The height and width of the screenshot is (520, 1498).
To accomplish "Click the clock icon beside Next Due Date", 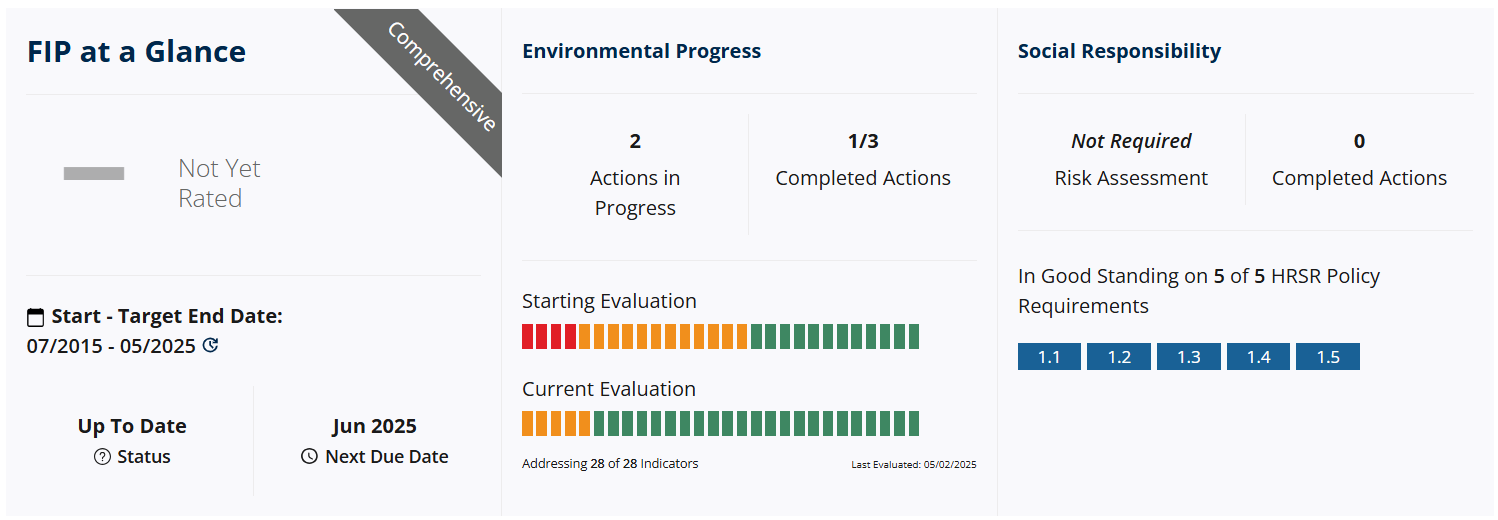I will coord(309,457).
